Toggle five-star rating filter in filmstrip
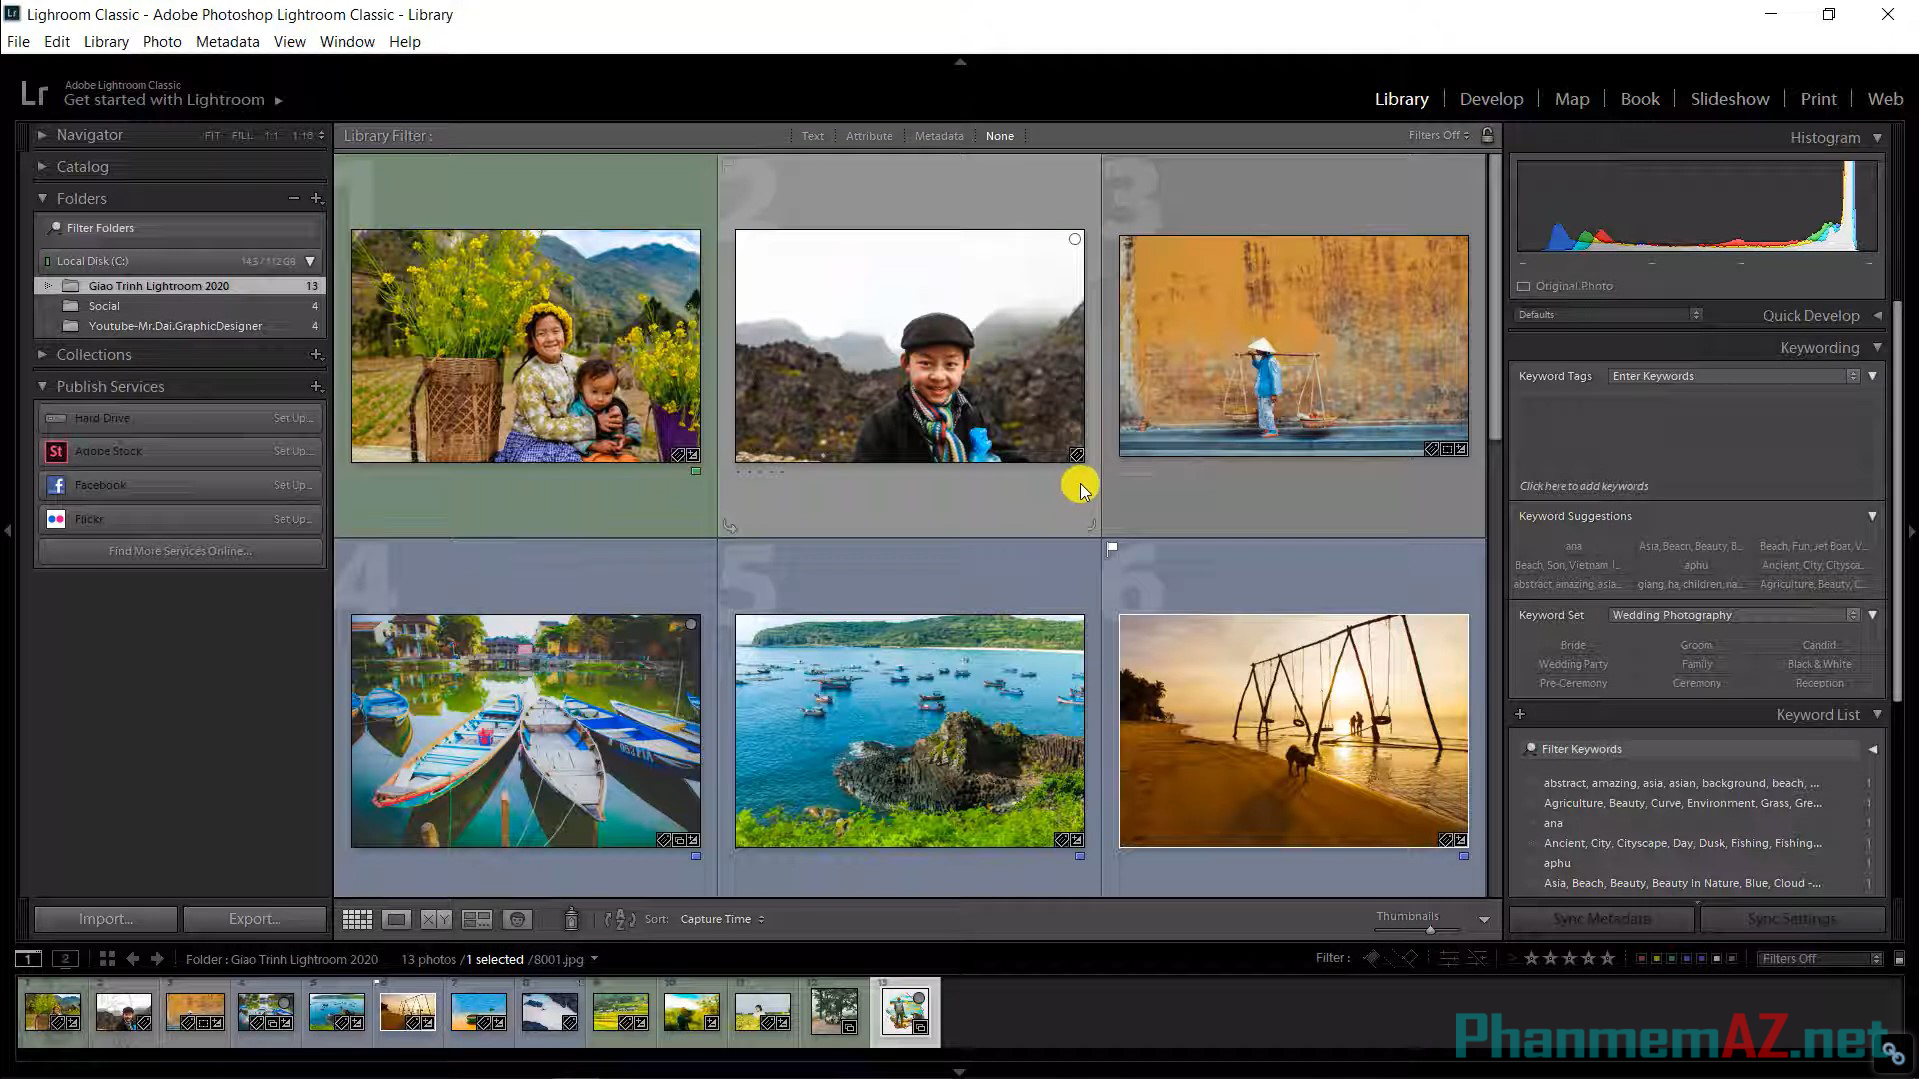Screen dimensions: 1919x1079 point(1608,957)
